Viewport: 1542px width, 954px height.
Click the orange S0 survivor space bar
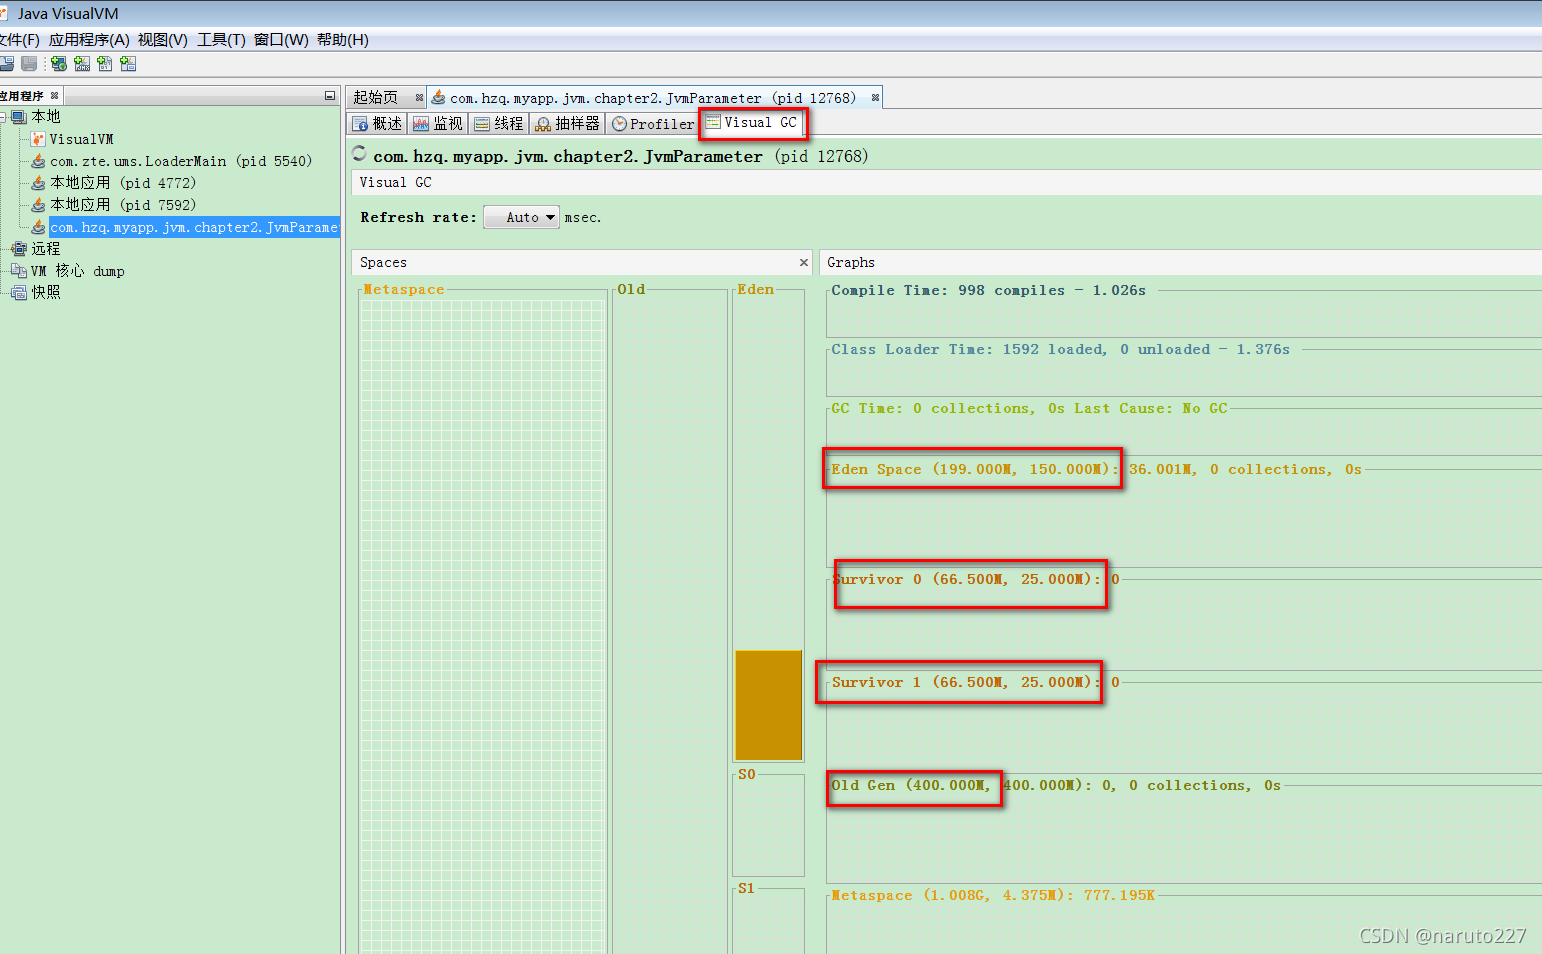click(x=768, y=705)
